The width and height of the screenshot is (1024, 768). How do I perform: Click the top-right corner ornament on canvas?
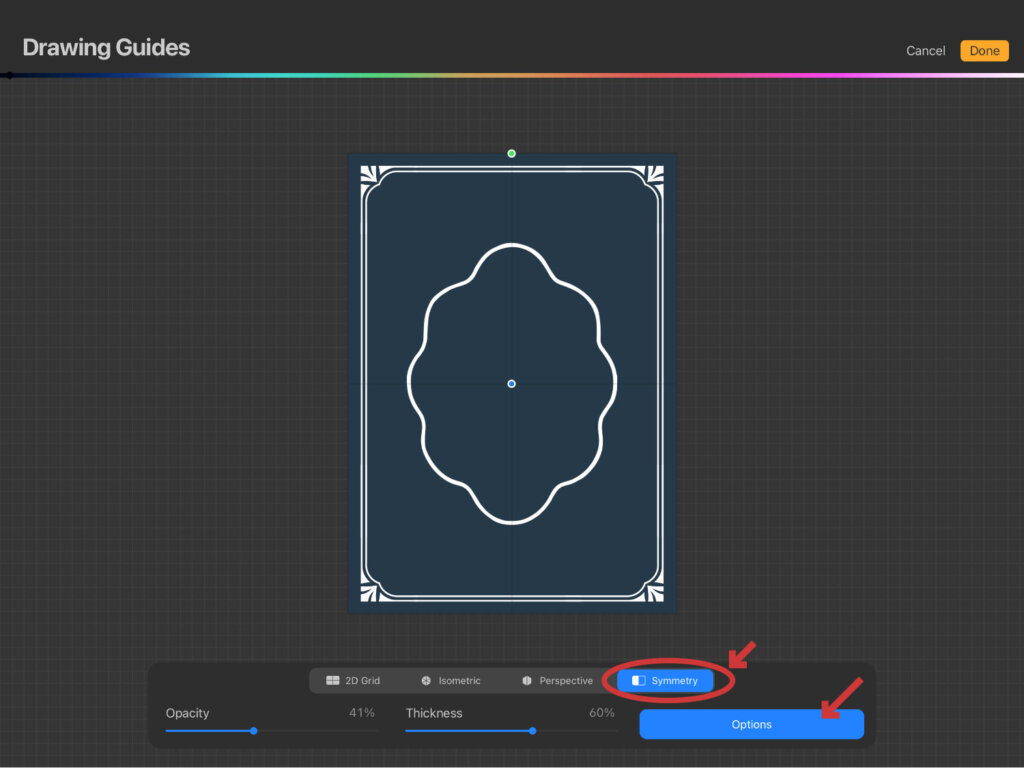pyautogui.click(x=655, y=174)
